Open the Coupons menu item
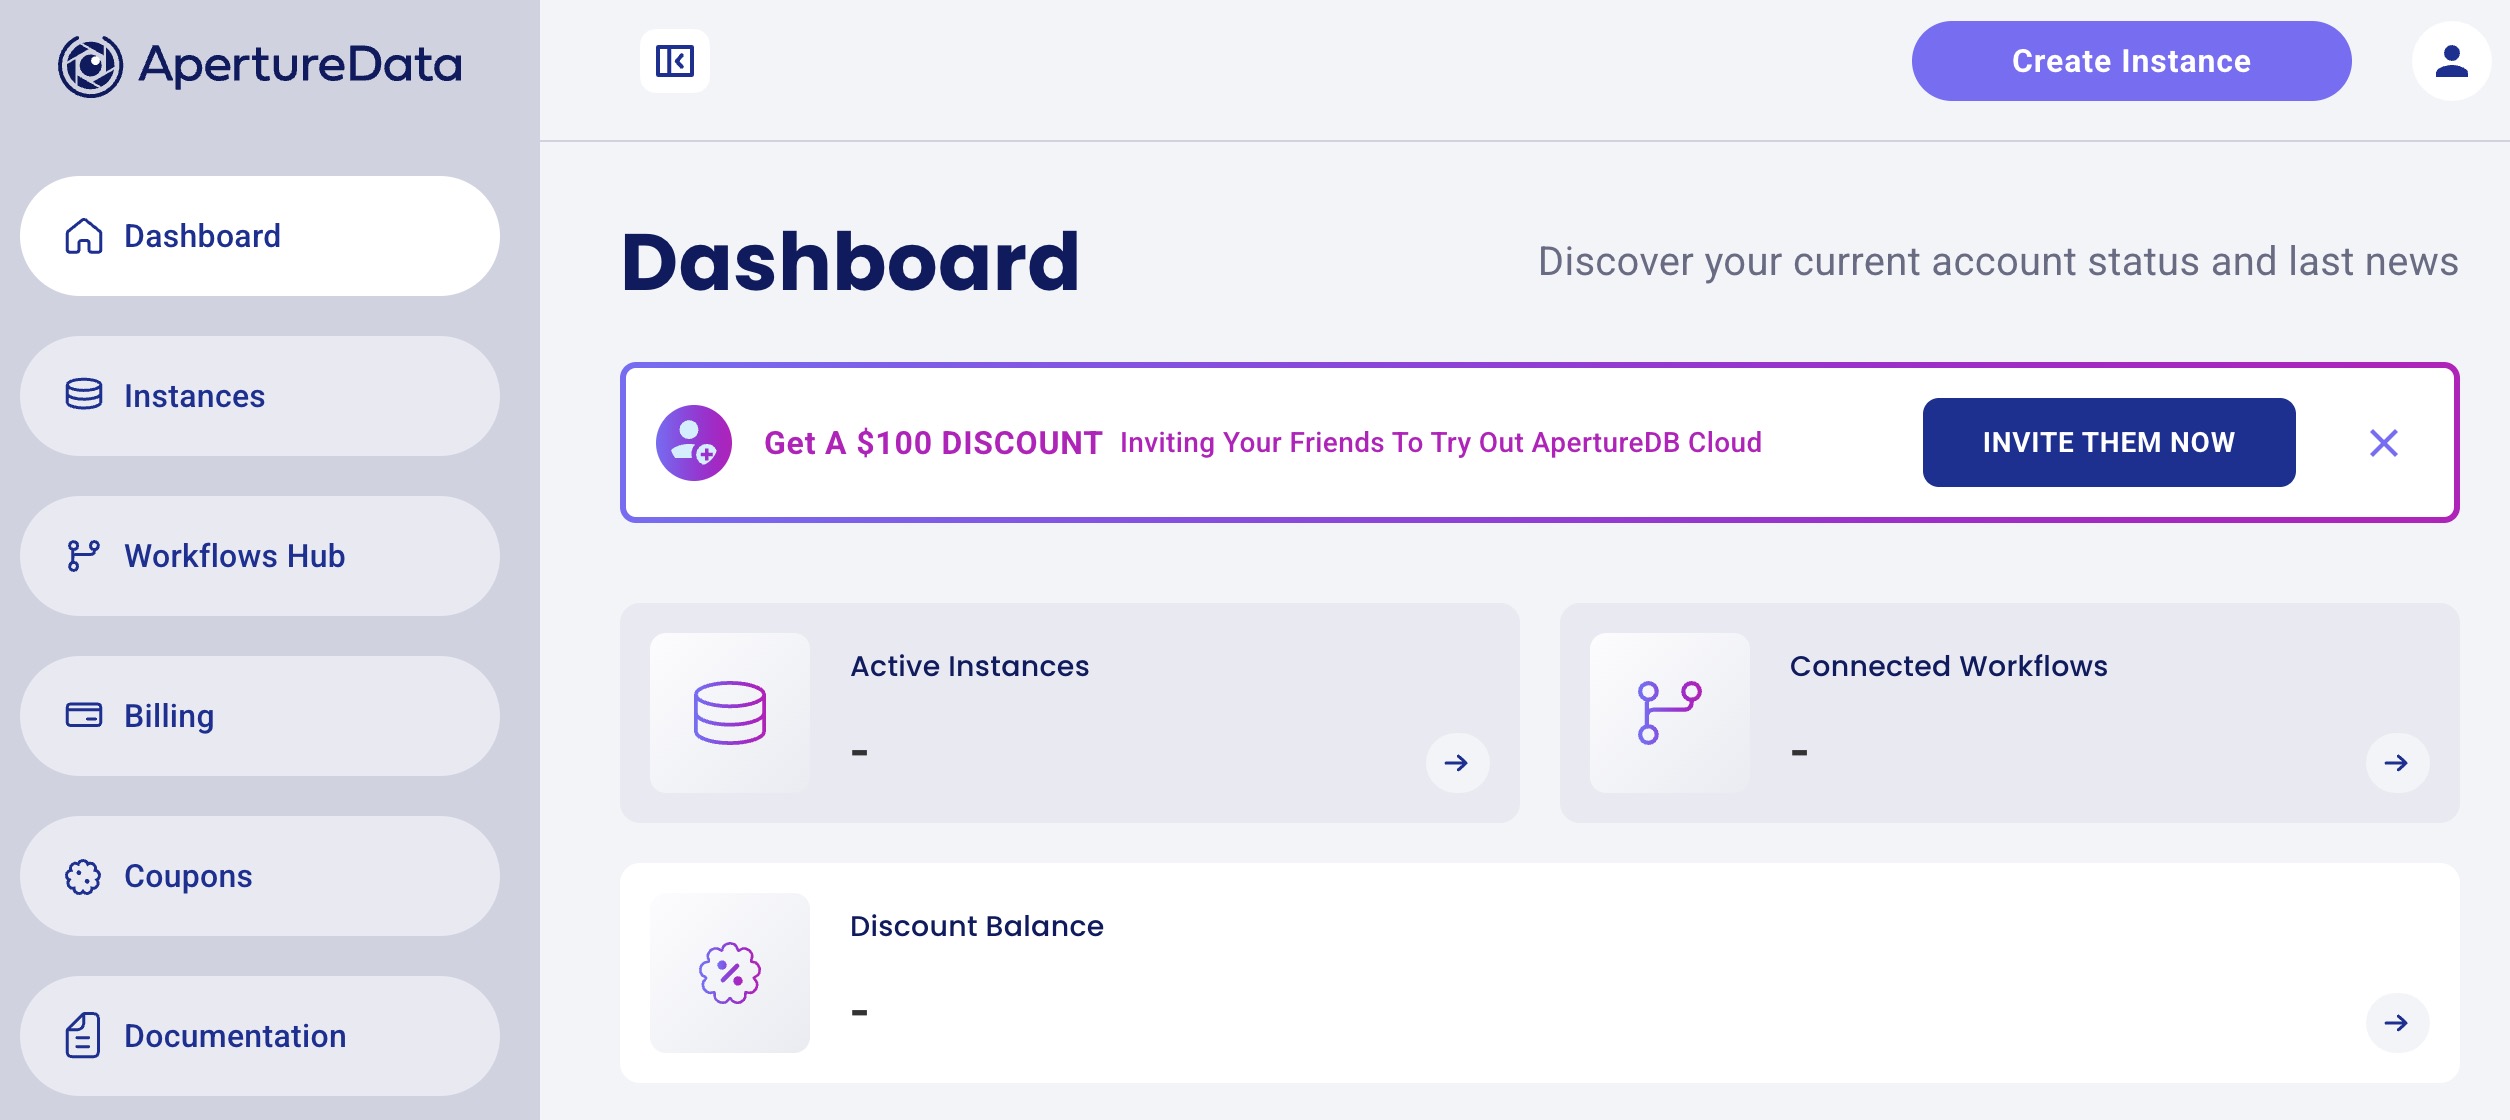Screen dimensions: 2510x1120 [260, 876]
